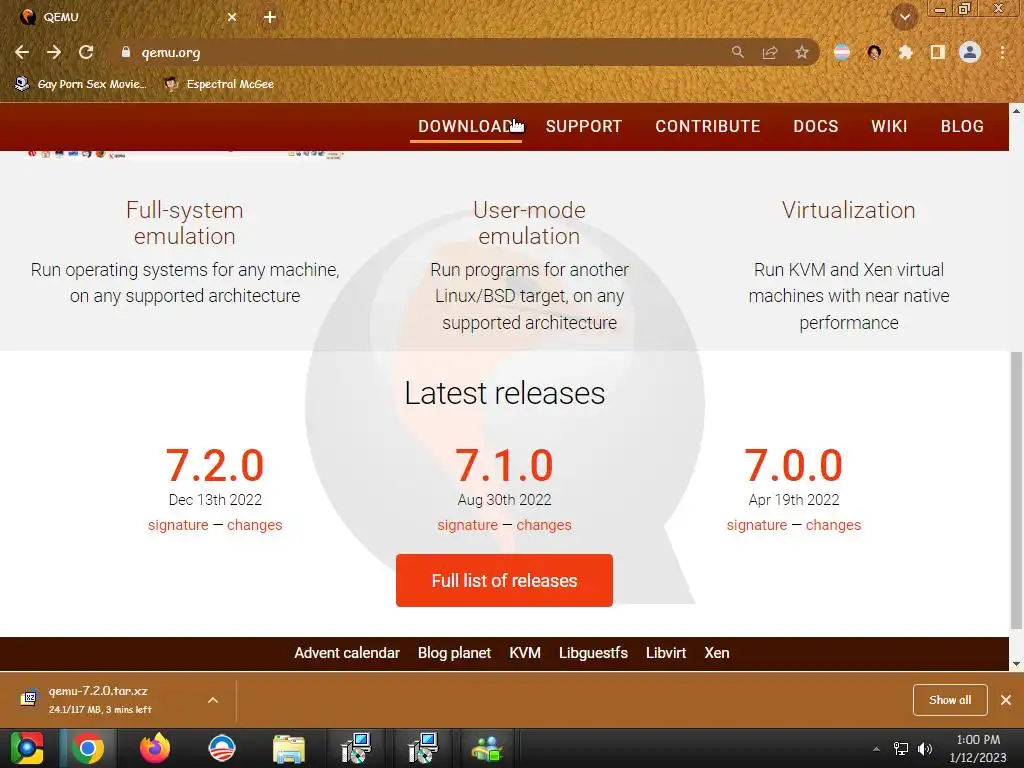Open the Espectral McGee bookmark

219,84
